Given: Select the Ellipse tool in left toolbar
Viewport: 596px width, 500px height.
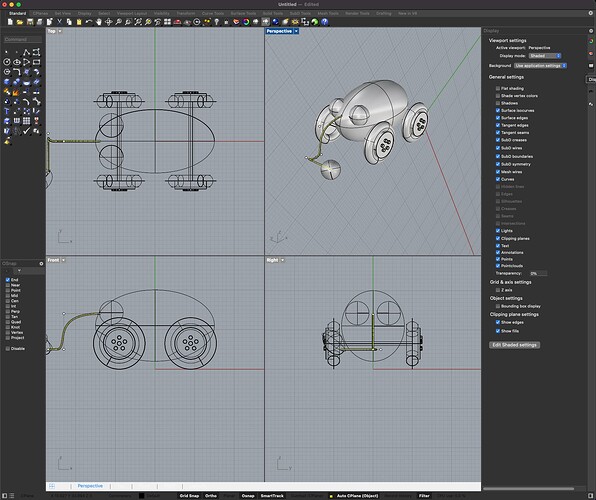Looking at the screenshot, I should (17, 62).
